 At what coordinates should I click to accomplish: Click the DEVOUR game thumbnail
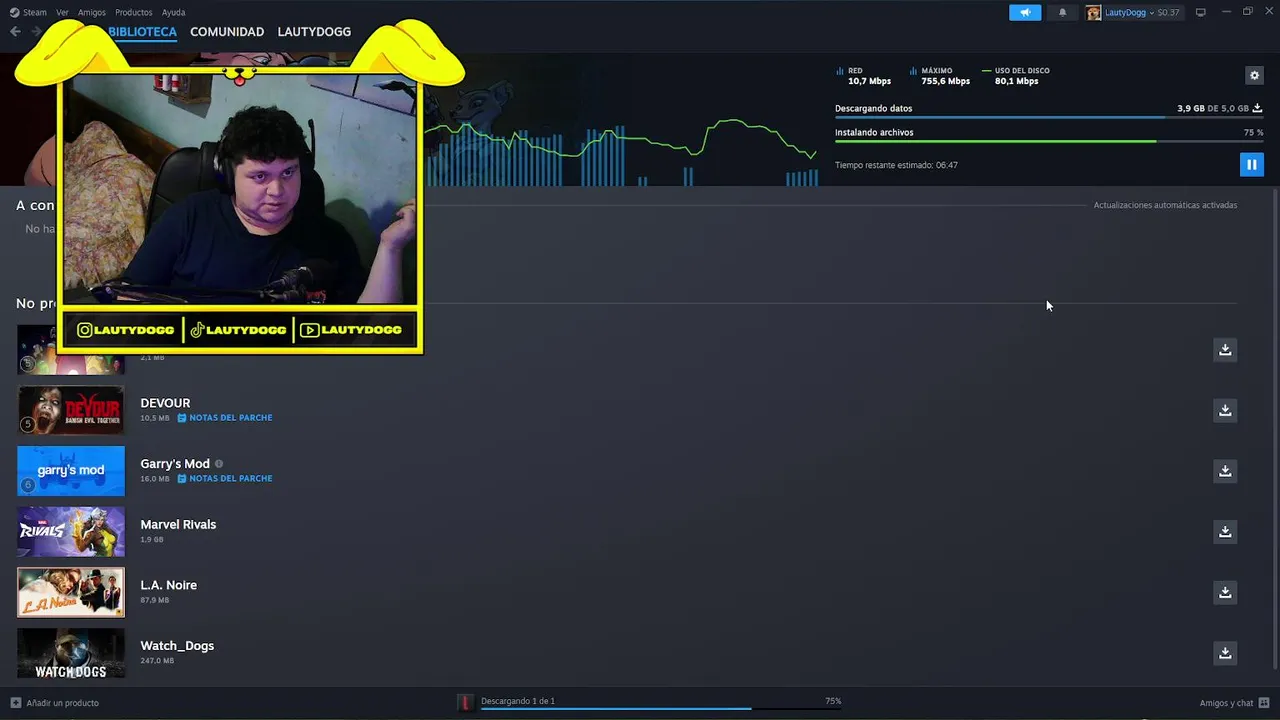click(x=71, y=410)
